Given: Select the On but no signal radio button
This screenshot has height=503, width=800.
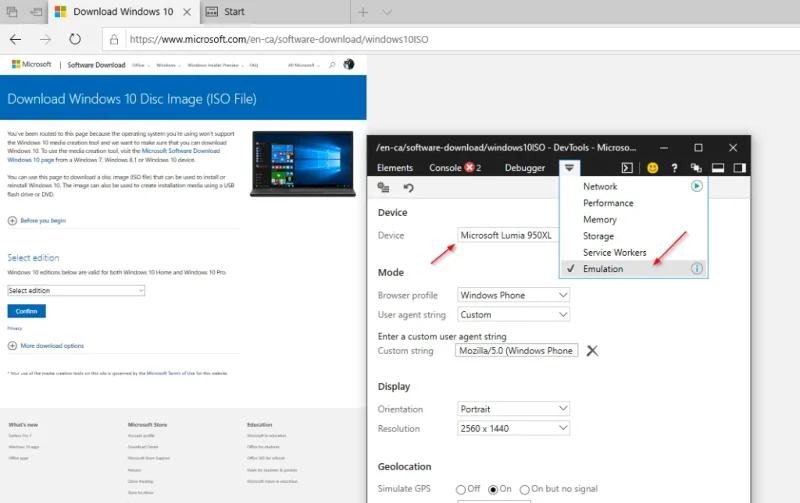Looking at the screenshot, I should point(524,490).
